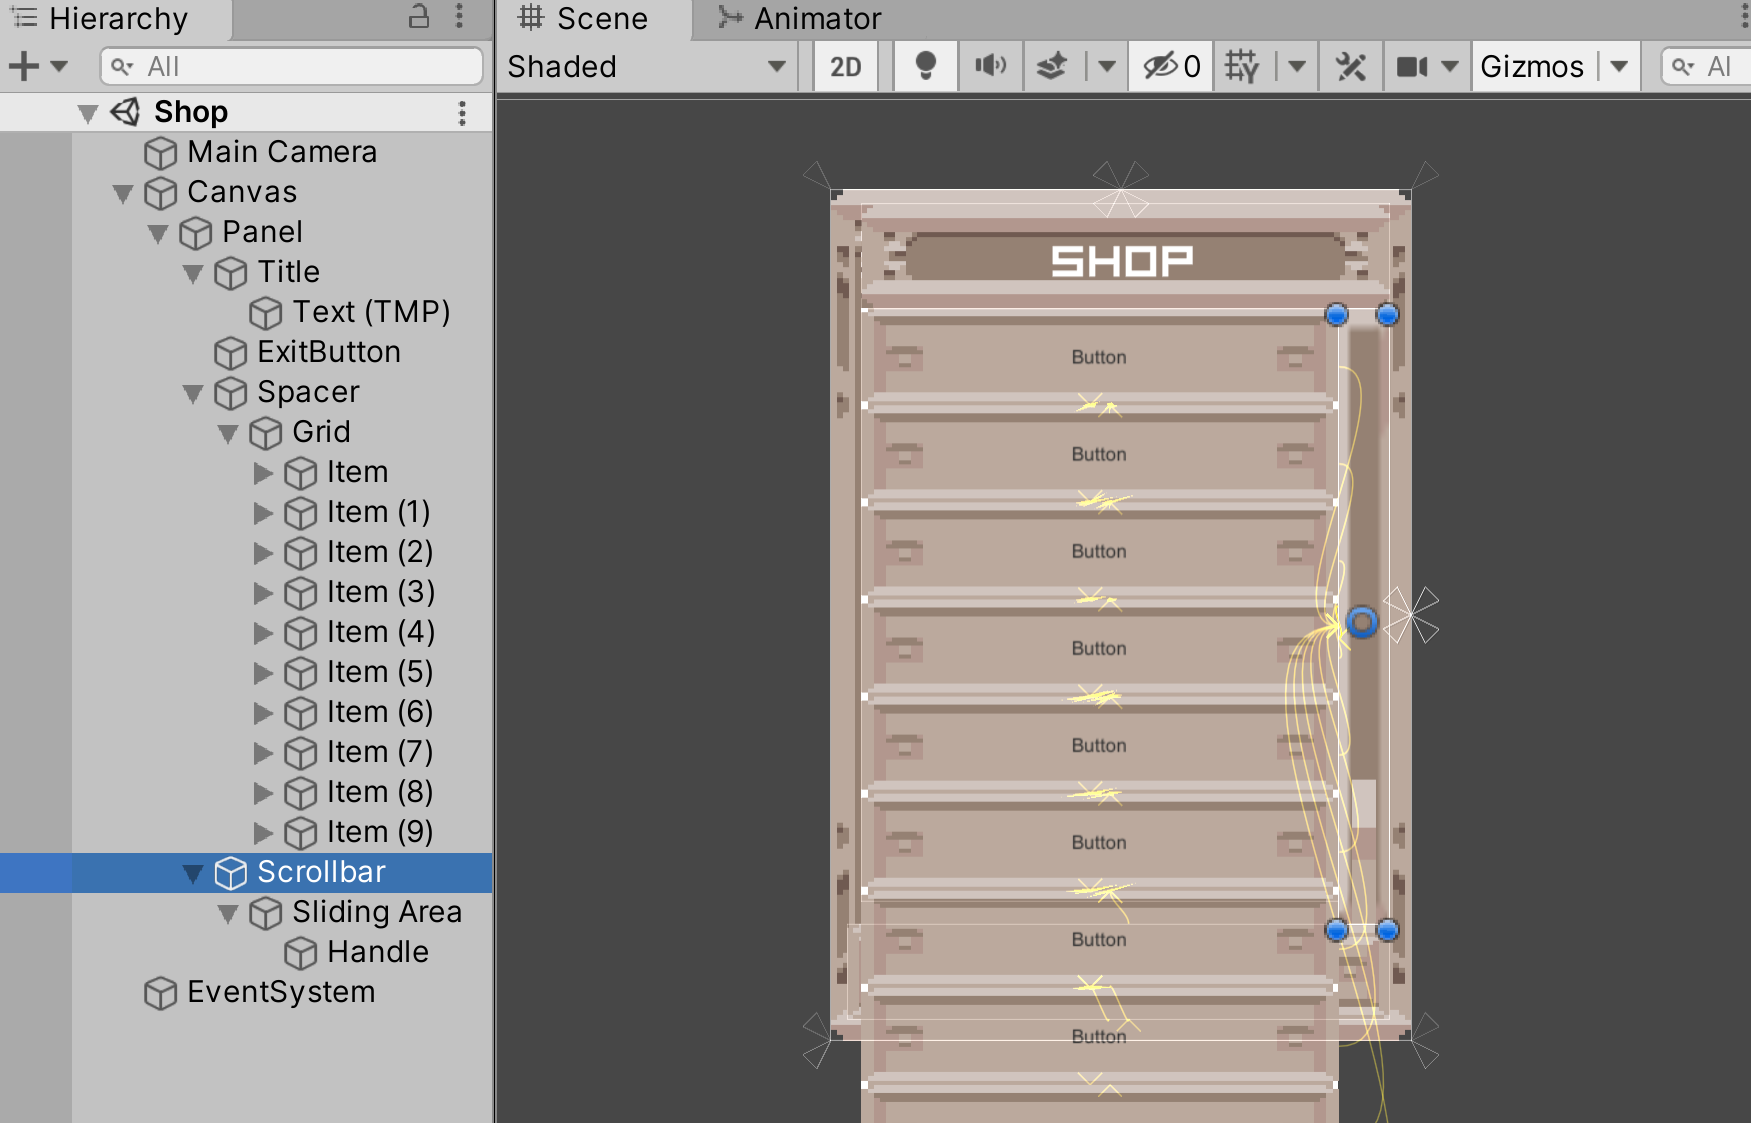This screenshot has height=1123, width=1751.
Task: Expand the Item (3) tree node
Action: click(263, 593)
